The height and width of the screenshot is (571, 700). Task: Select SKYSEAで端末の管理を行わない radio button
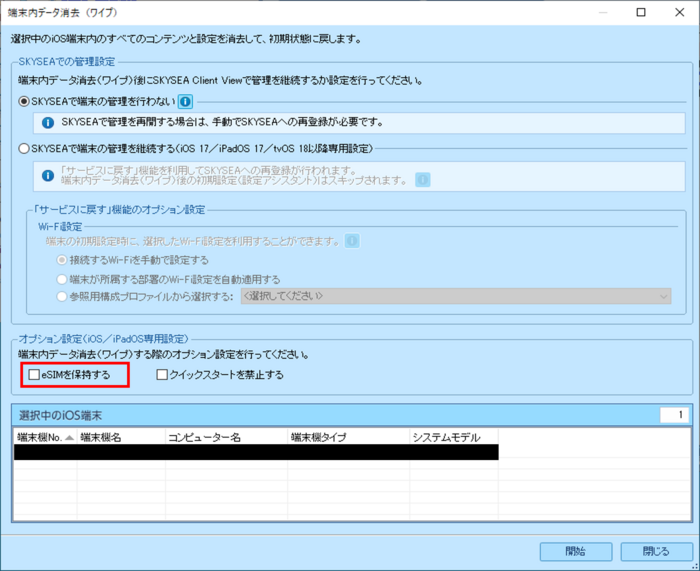click(x=24, y=102)
